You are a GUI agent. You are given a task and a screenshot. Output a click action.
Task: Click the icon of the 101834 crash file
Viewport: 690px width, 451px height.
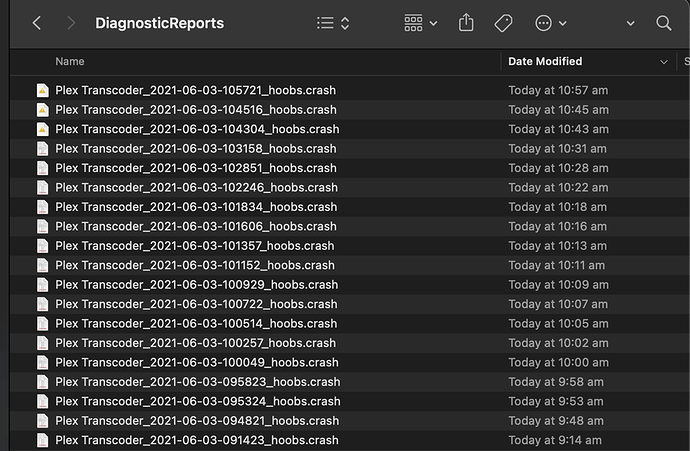(42, 207)
